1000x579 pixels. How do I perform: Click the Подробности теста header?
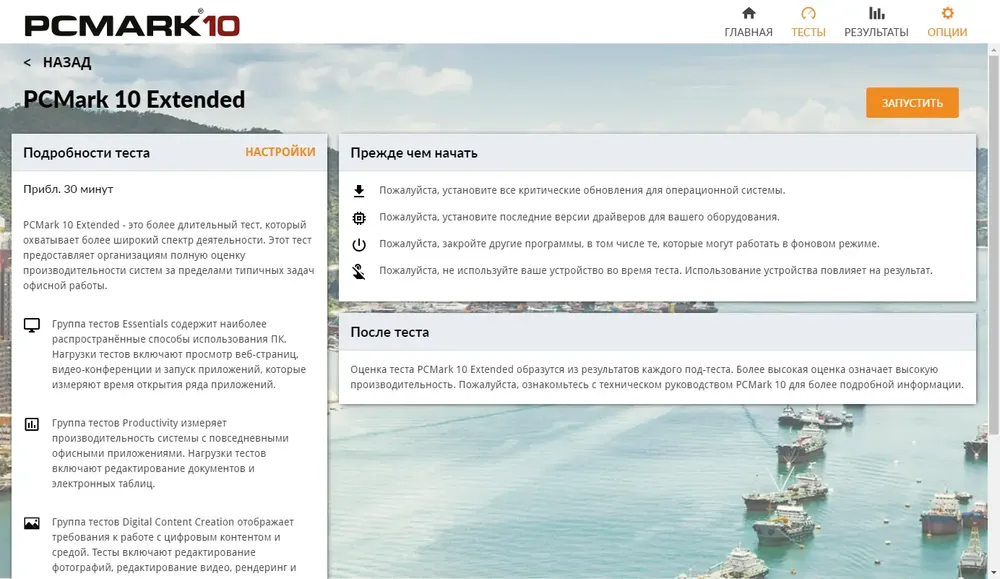click(x=86, y=153)
